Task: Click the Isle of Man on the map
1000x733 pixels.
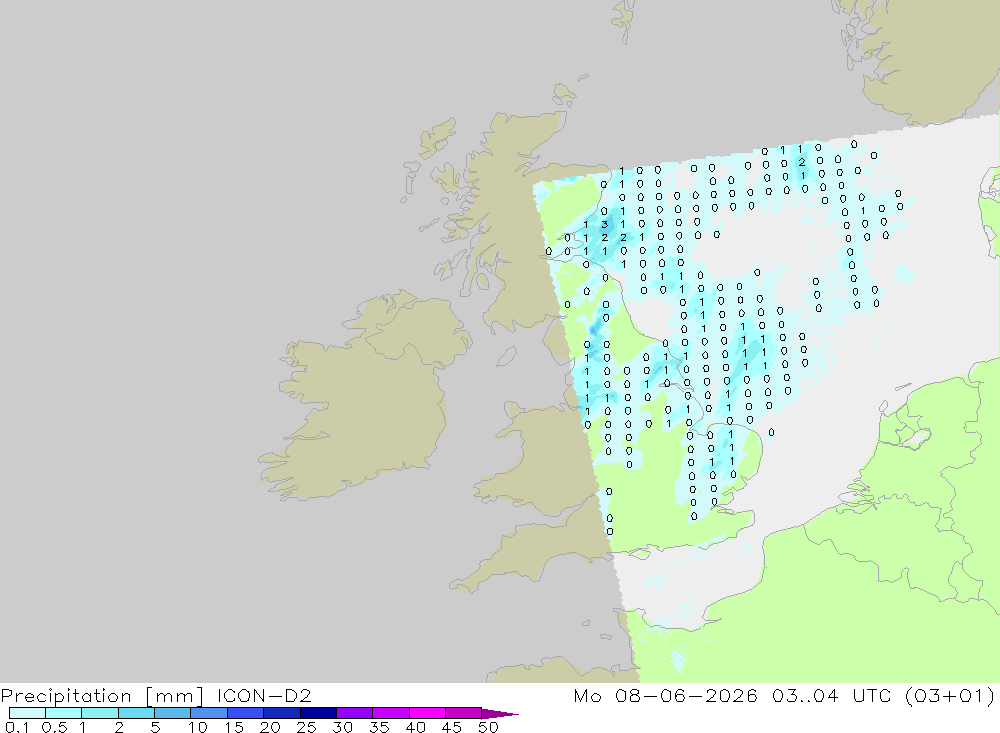Action: coord(506,356)
